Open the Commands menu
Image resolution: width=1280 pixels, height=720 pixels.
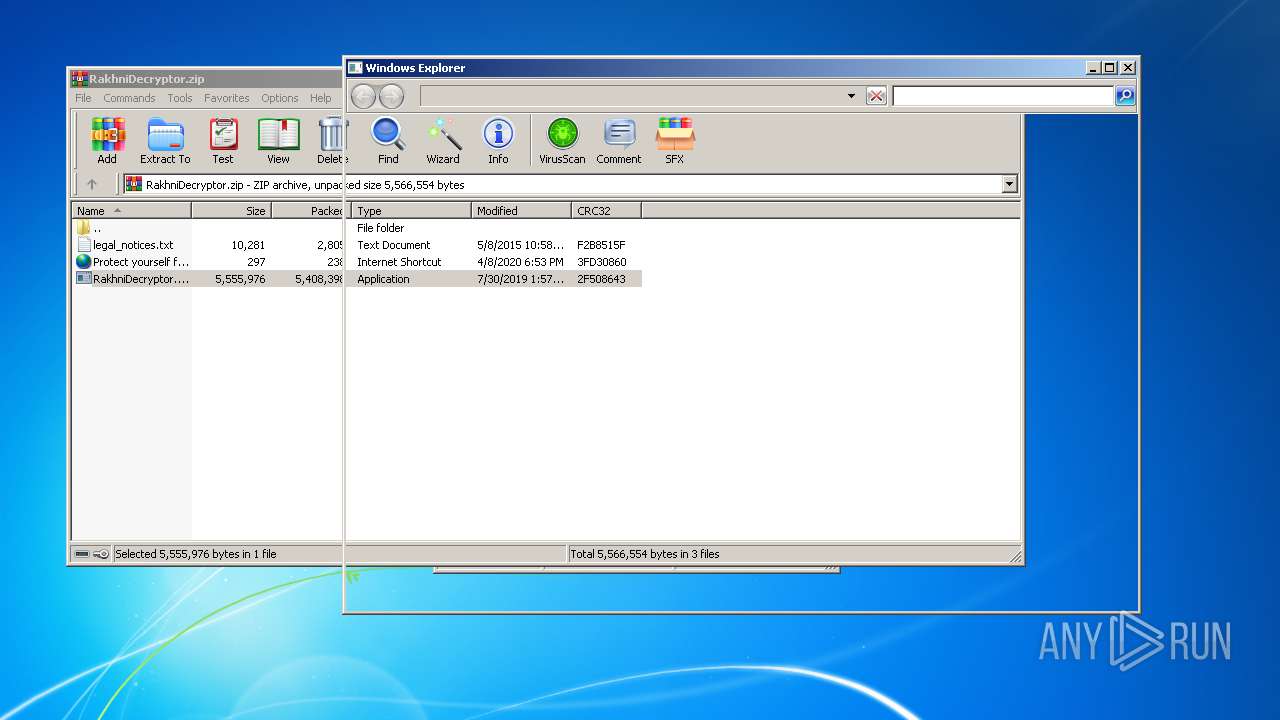click(129, 98)
